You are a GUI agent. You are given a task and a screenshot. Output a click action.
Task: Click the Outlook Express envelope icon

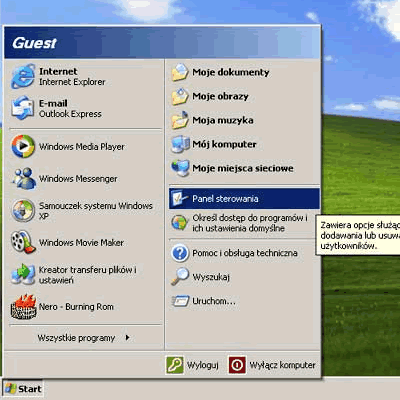tap(23, 108)
